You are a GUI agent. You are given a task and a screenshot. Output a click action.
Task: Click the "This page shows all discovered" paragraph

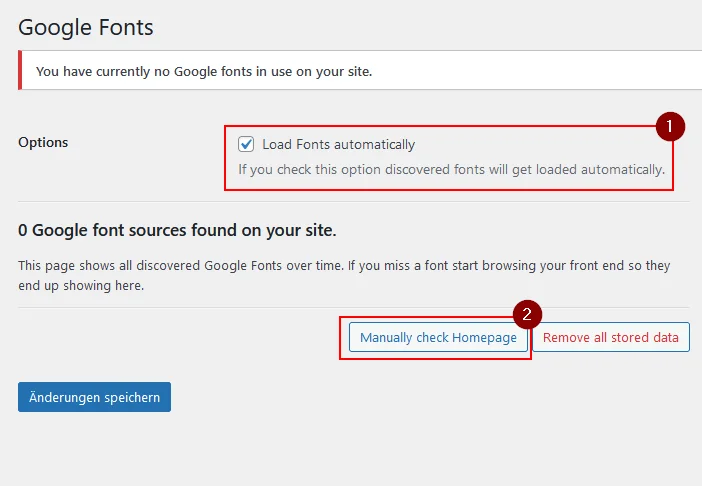coord(344,275)
